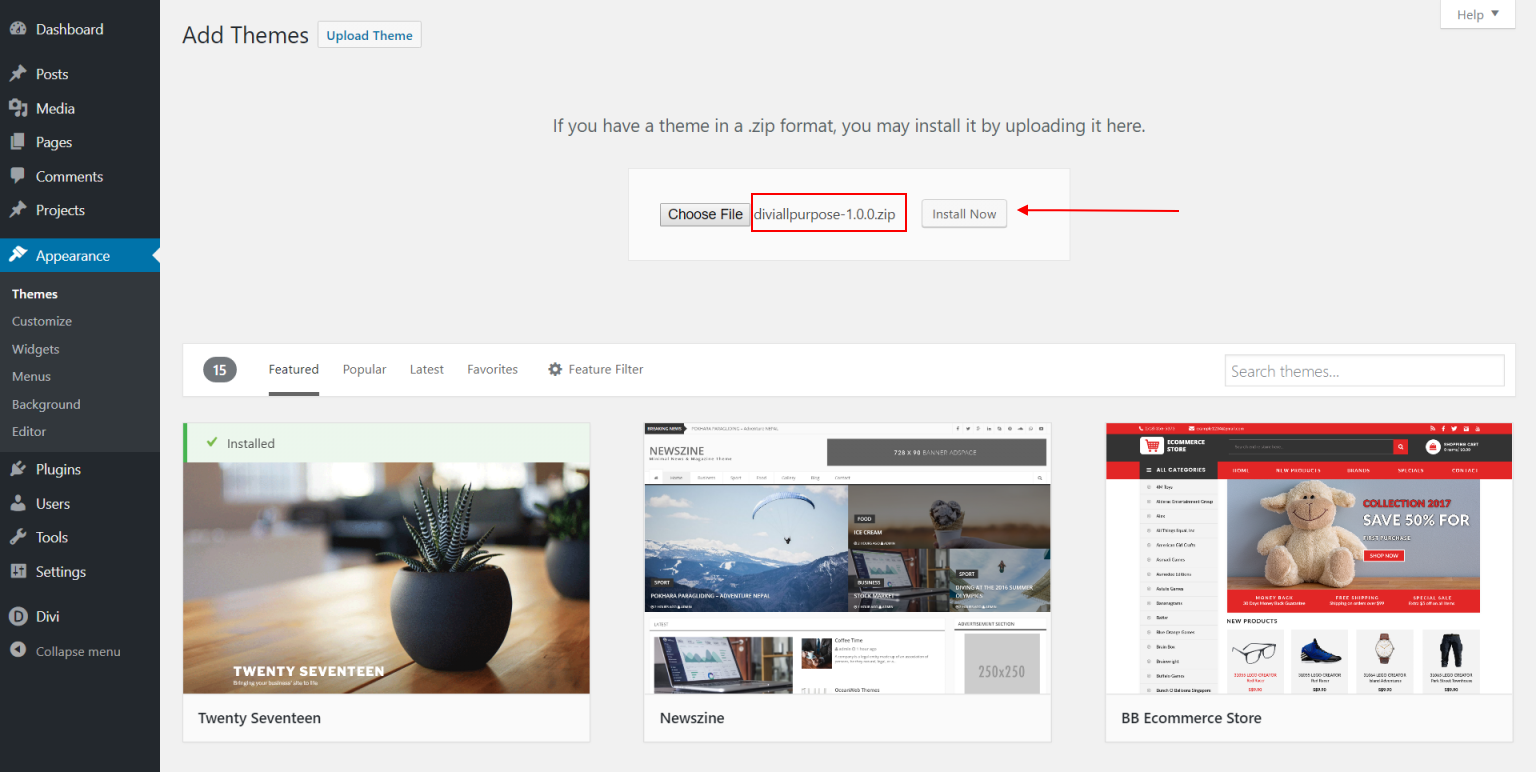The width and height of the screenshot is (1536, 772).
Task: Click the Plugins plug icon
Action: tap(18, 469)
